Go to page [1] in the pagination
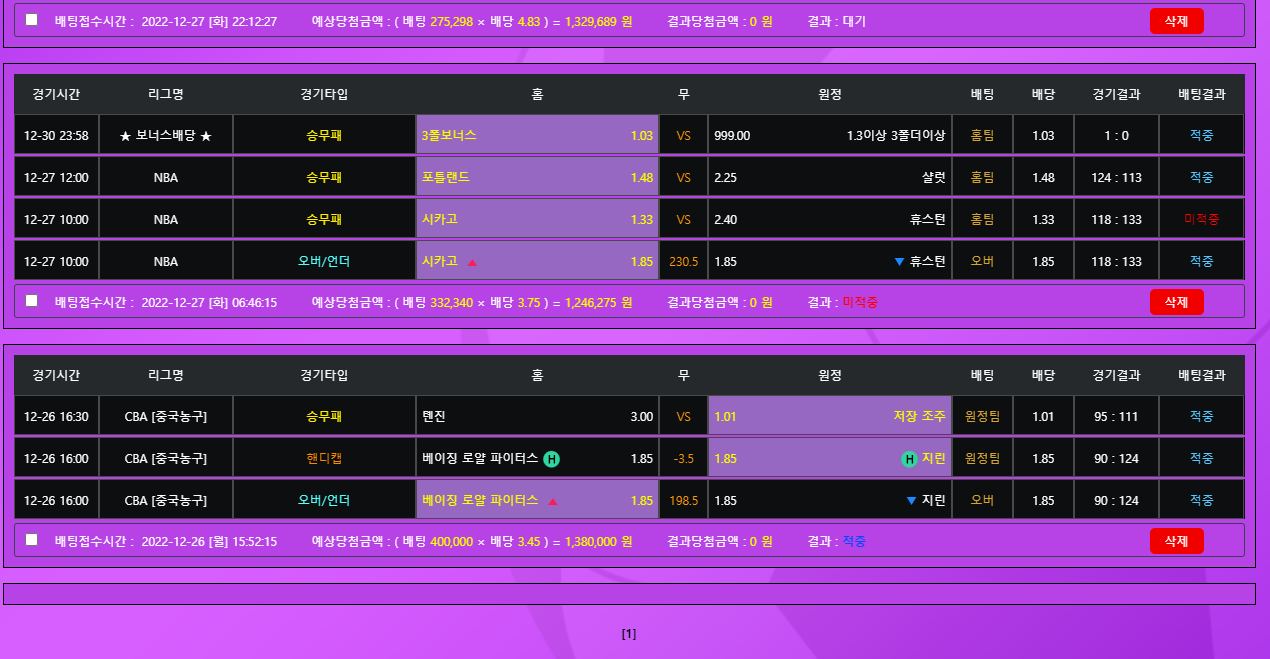1270x659 pixels. point(629,634)
